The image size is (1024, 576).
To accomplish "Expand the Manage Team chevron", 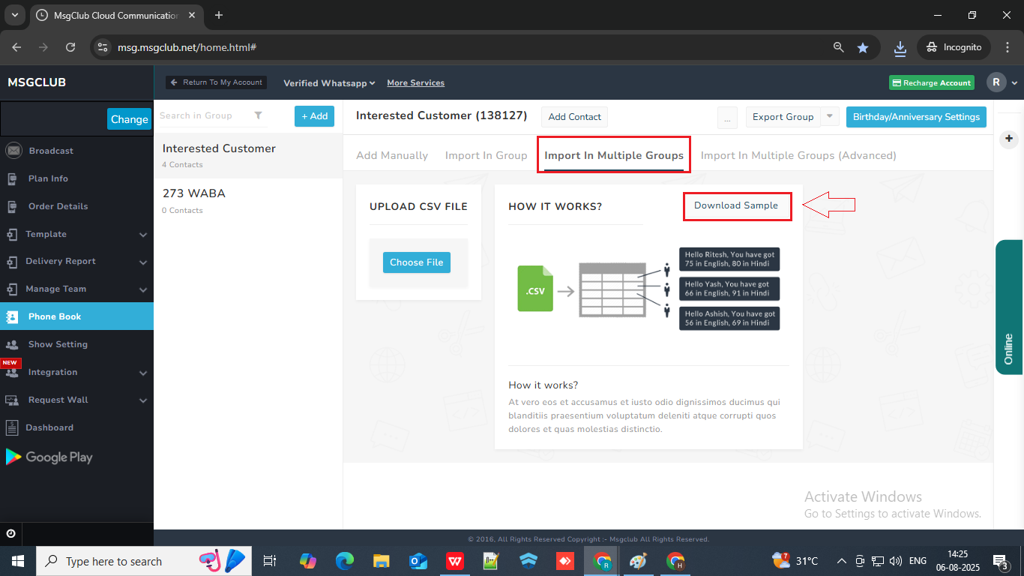I will click(143, 289).
